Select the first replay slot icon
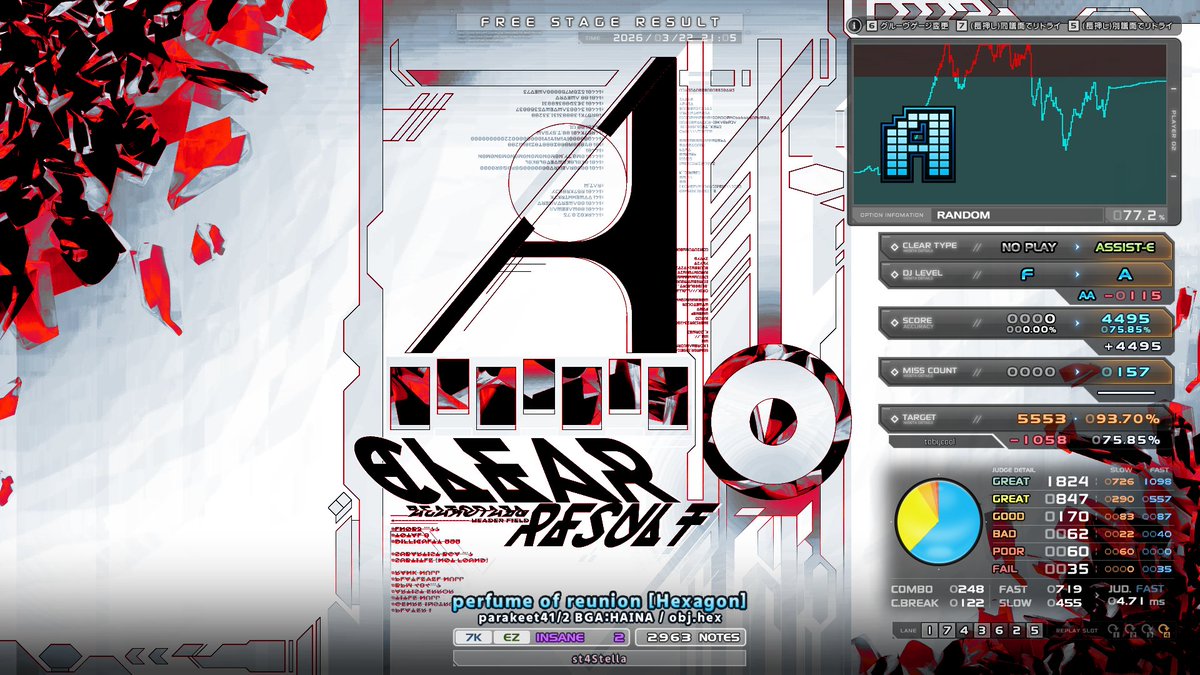Viewport: 1200px width, 675px height. [x=1113, y=631]
